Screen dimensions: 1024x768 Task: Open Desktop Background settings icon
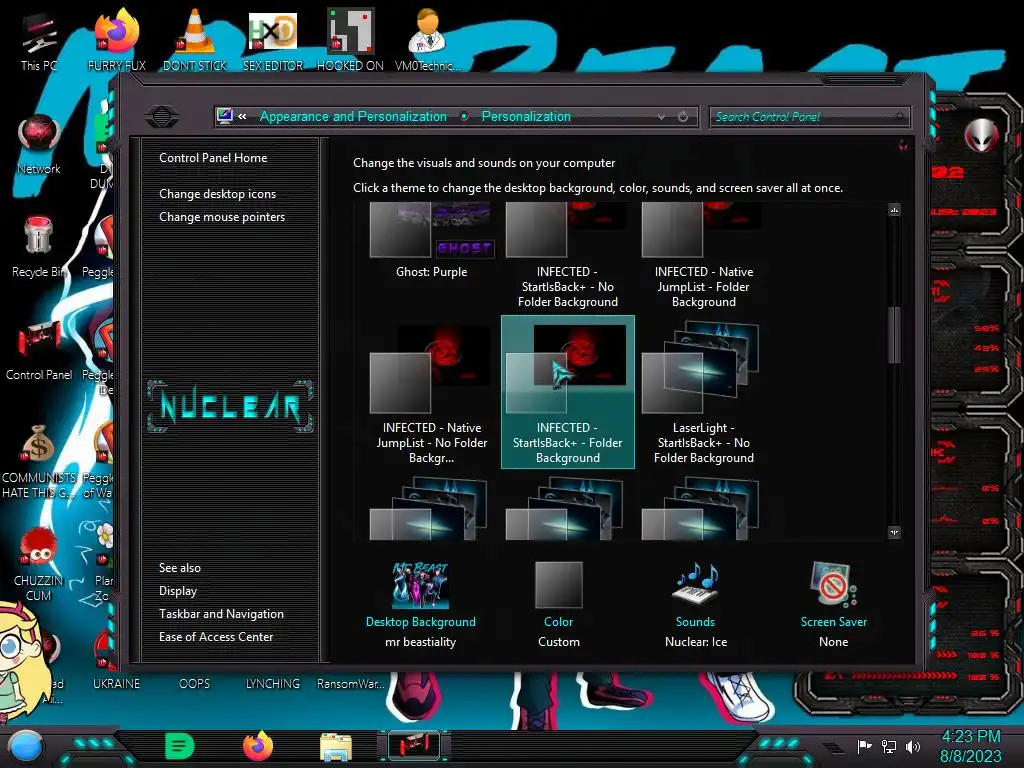click(x=421, y=584)
